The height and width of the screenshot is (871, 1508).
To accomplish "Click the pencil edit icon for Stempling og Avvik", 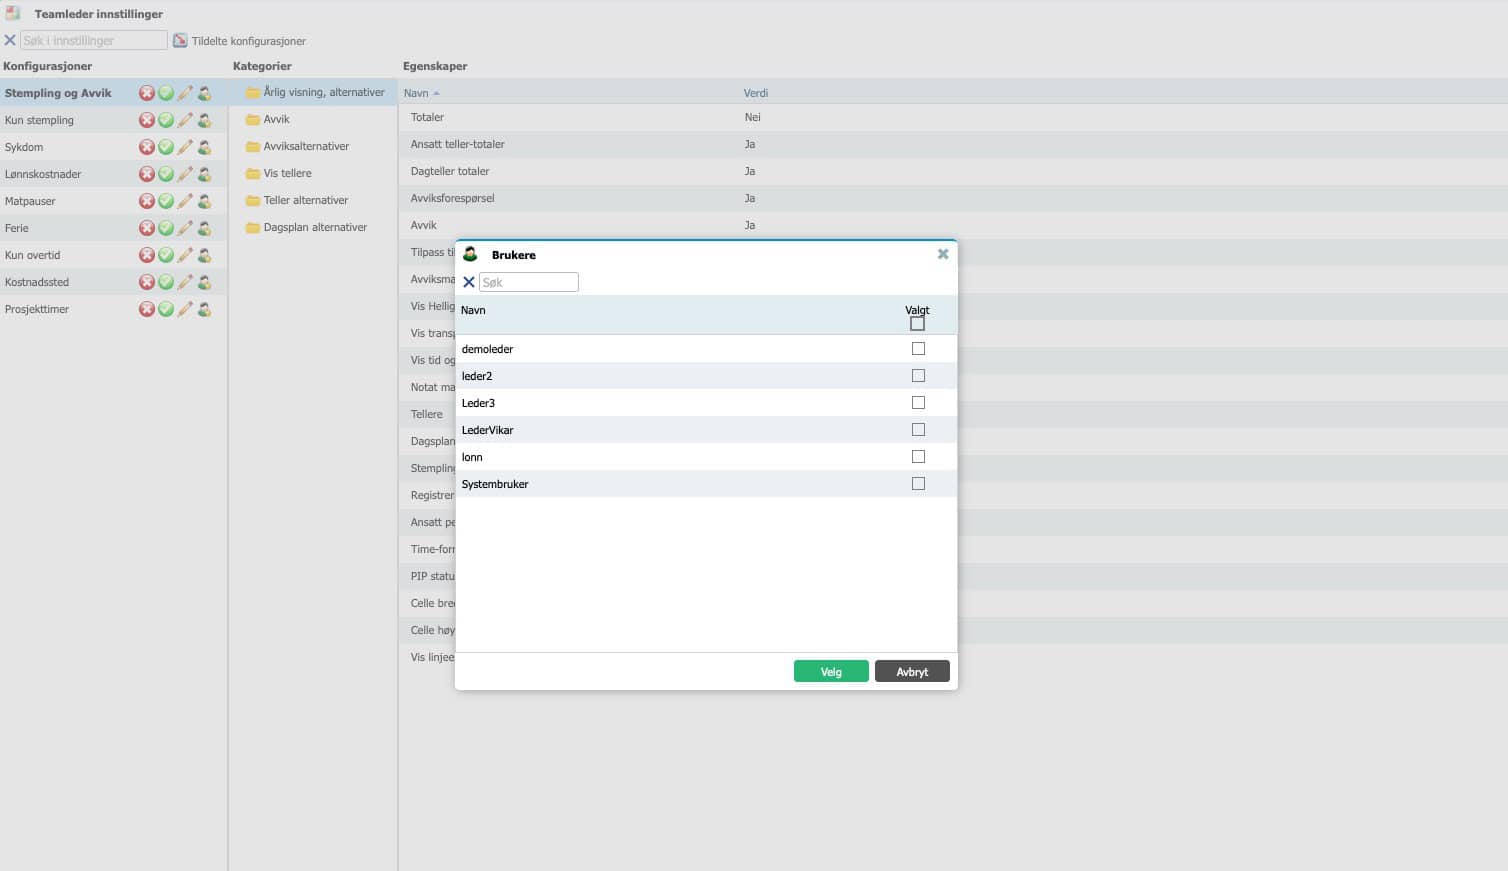I will click(x=185, y=93).
